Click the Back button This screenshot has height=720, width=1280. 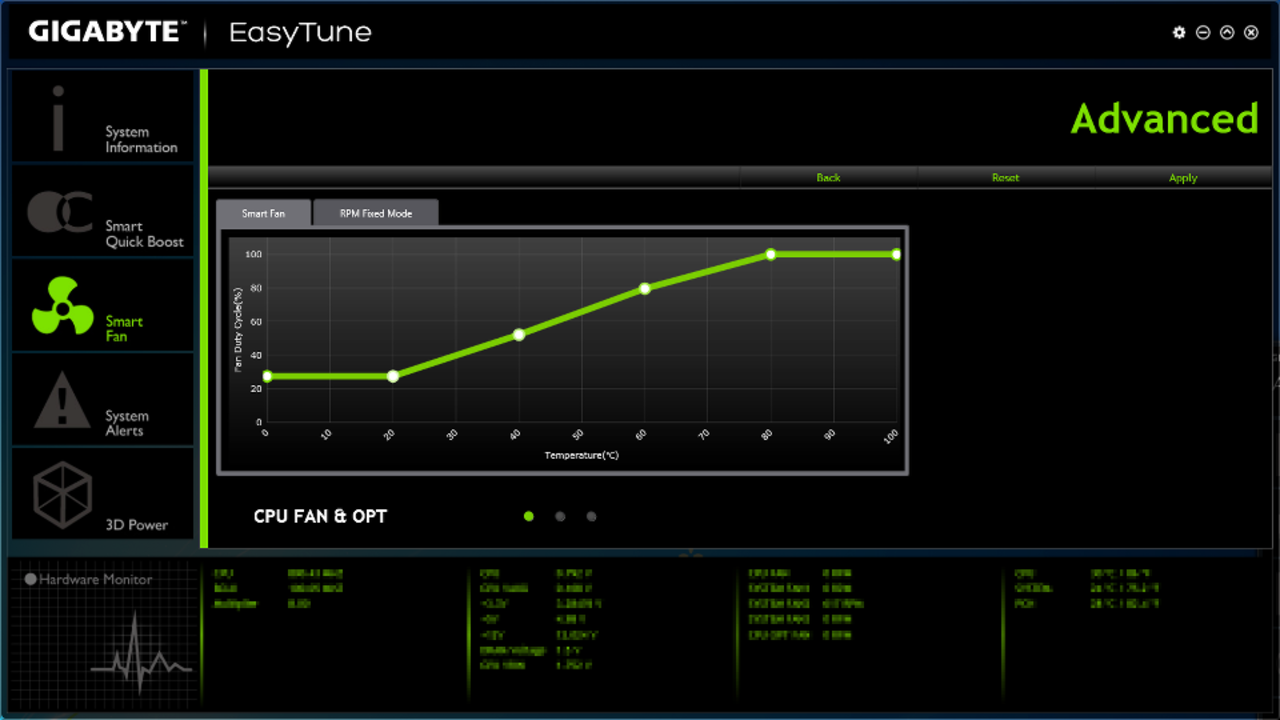[x=828, y=177]
